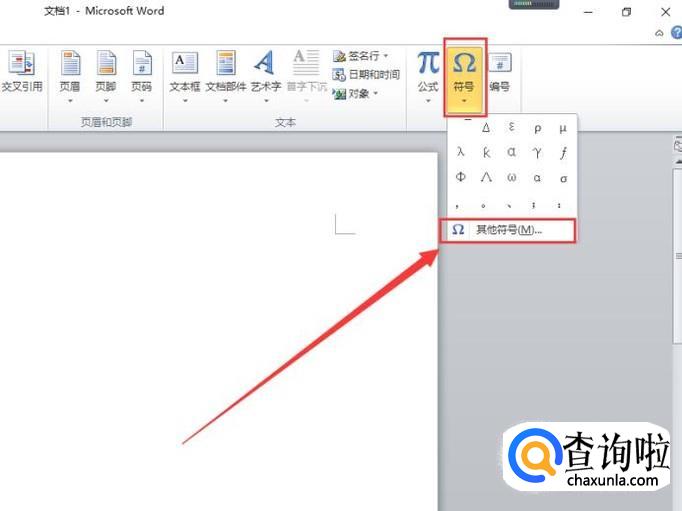Viewport: 682px width, 511px height.
Task: Expand the Text Box (文本框) dropdown arrow
Action: tap(185, 101)
